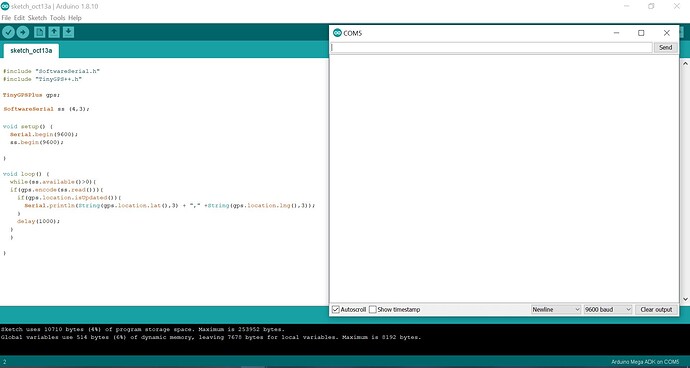Click the Arduino logo in main title bar
The image size is (690, 368).
[x=5, y=6]
